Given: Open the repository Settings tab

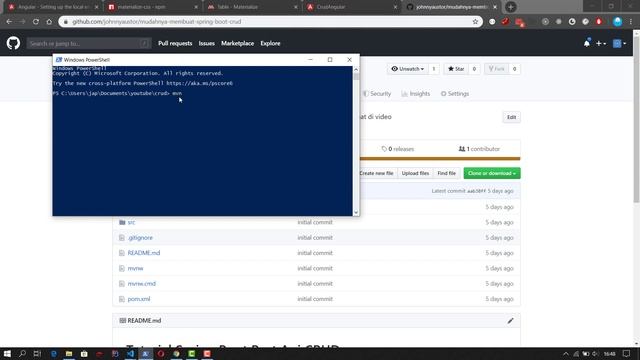Looking at the screenshot, I should tap(455, 94).
